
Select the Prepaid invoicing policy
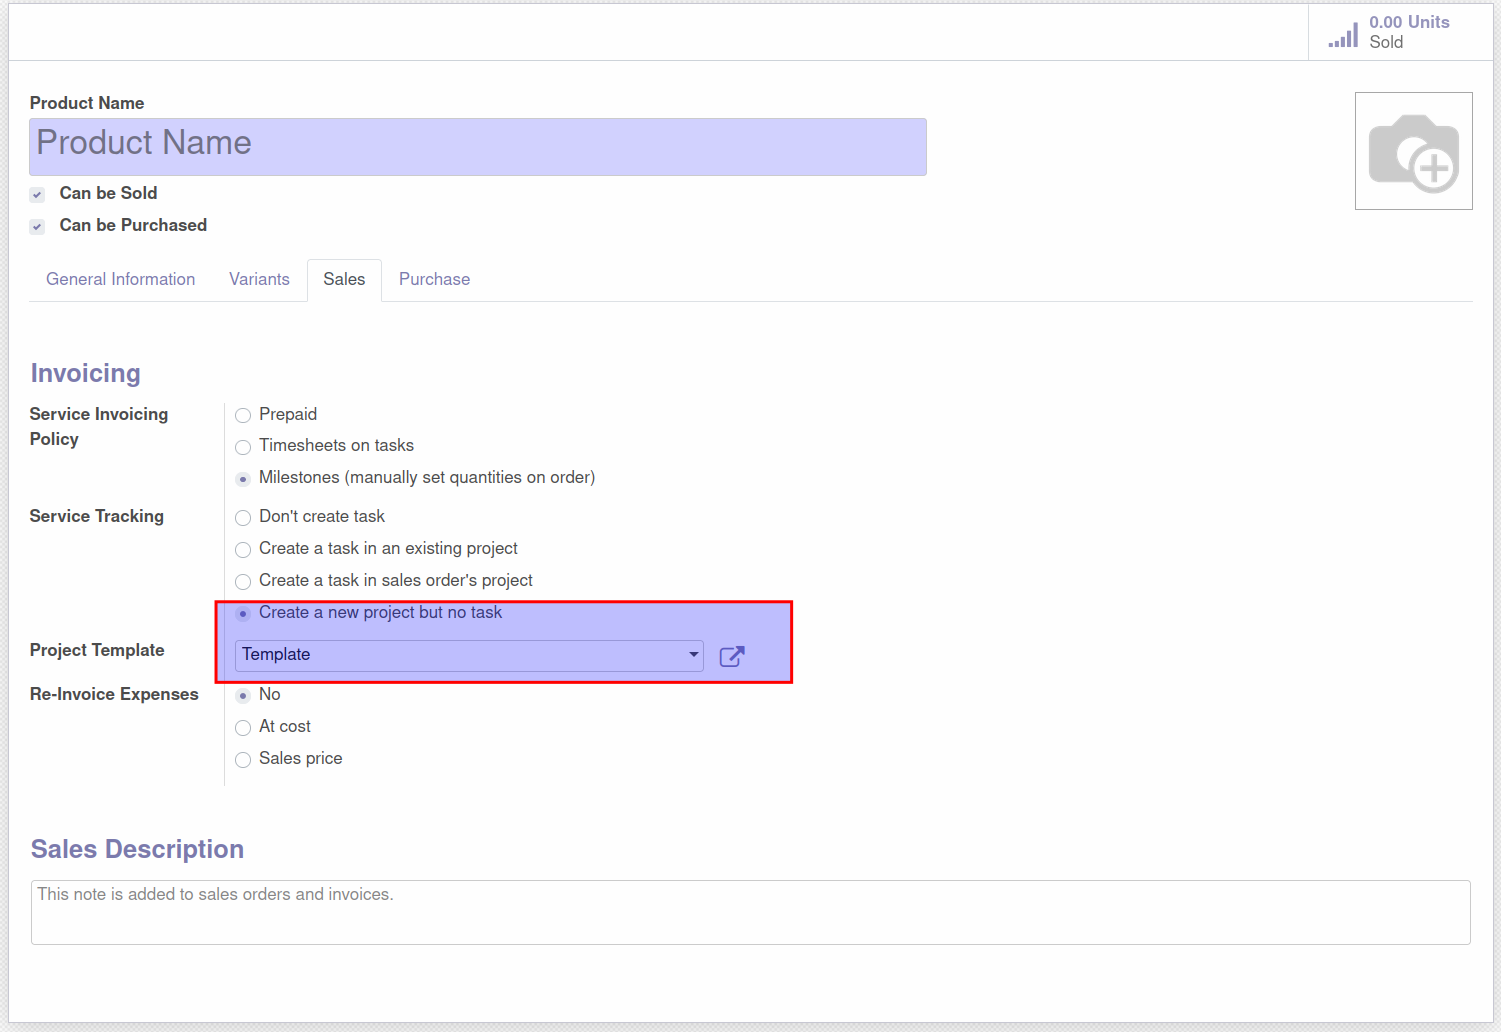coord(243,416)
